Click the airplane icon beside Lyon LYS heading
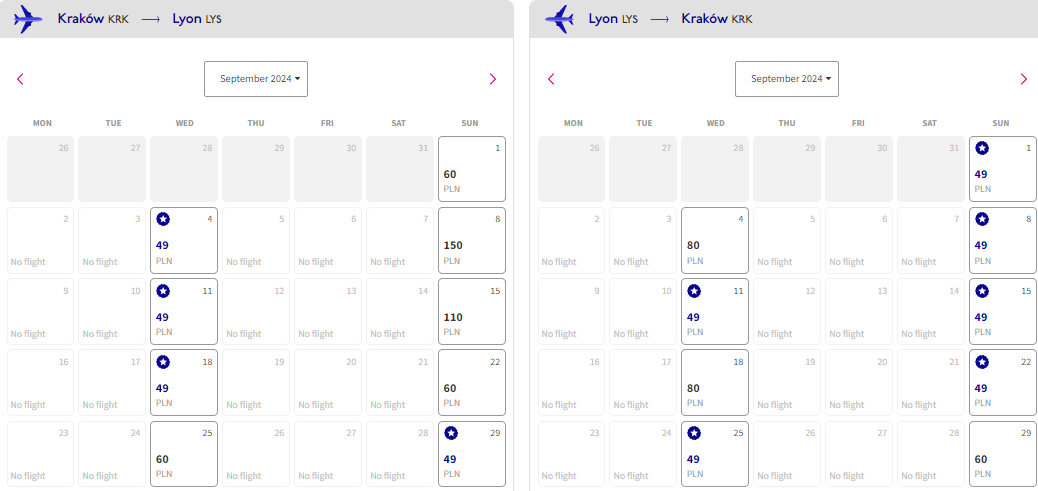Screen dimensions: 1038x491 coord(559,19)
